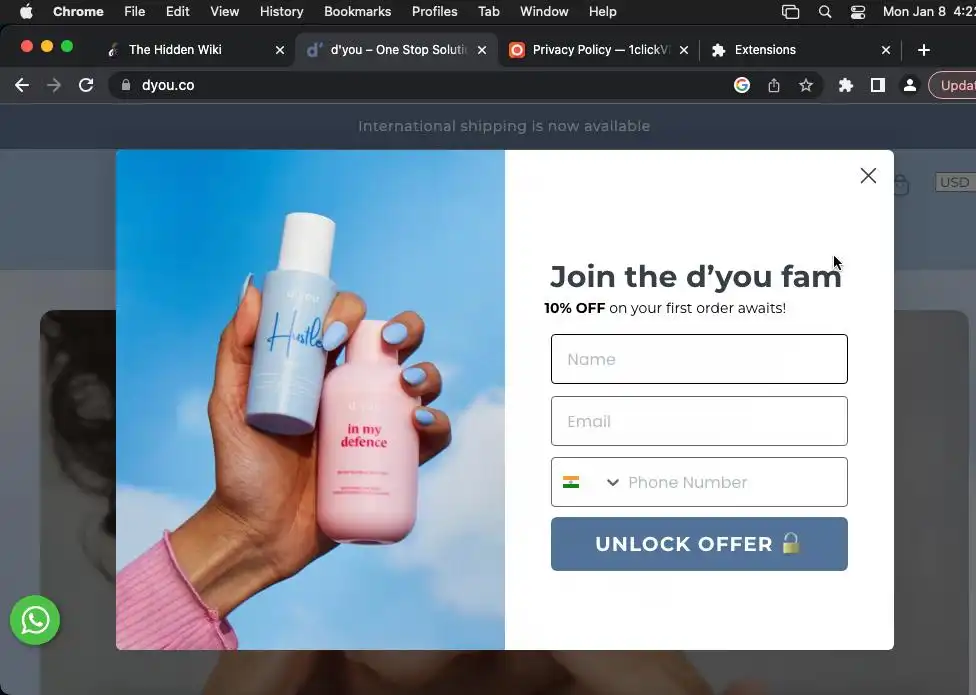
Task: Reload the dyou.co page
Action: (86, 85)
